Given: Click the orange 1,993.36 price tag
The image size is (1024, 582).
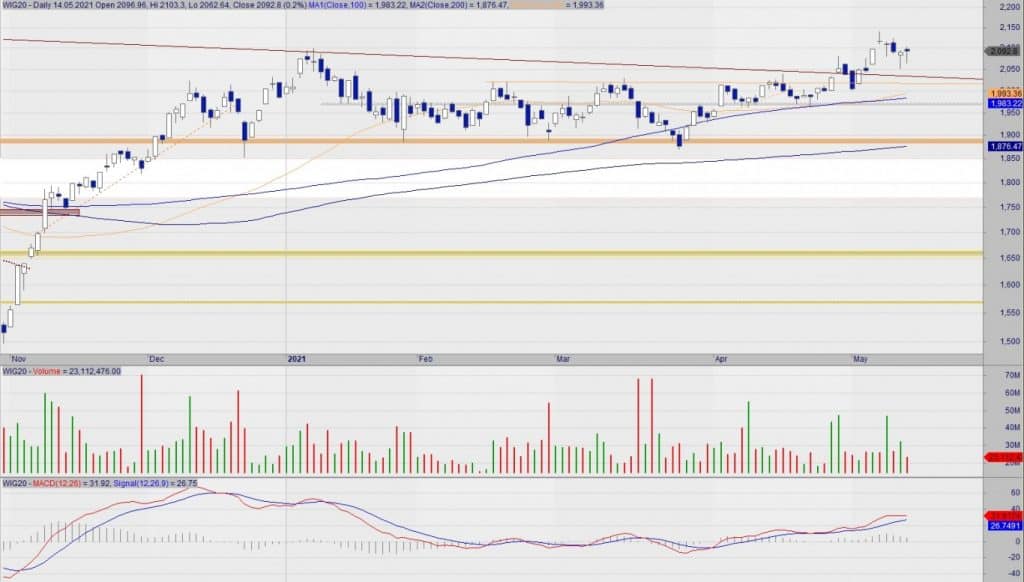Looking at the screenshot, I should (1004, 93).
